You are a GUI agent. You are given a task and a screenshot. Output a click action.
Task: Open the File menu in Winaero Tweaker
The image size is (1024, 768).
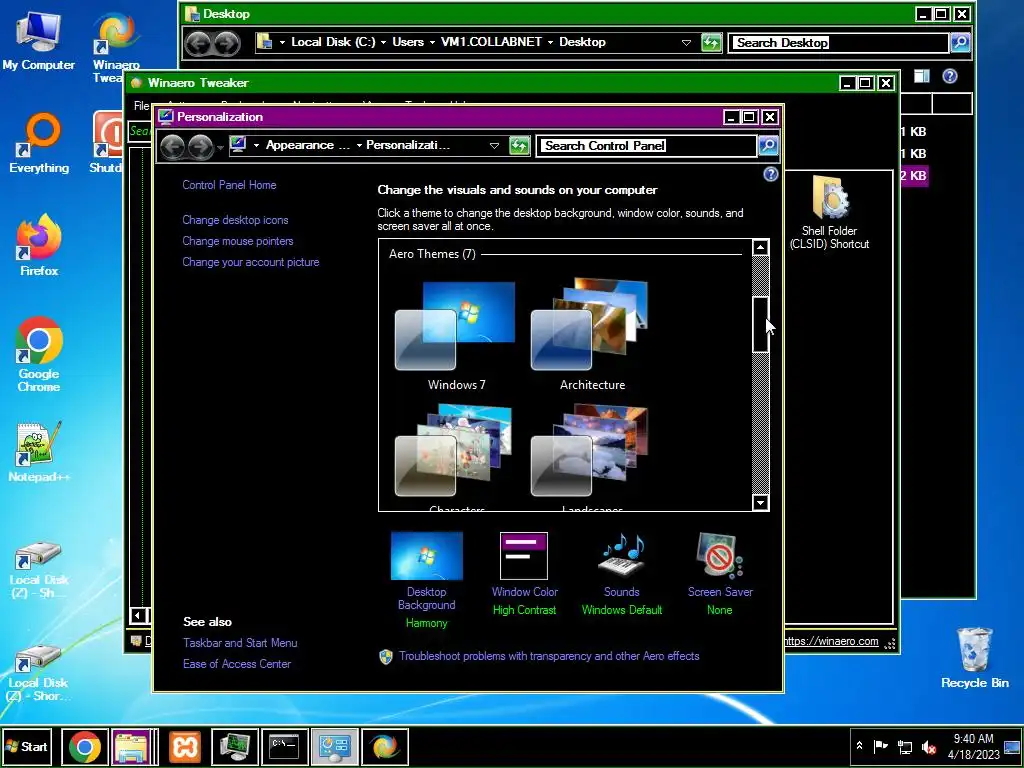click(x=141, y=106)
